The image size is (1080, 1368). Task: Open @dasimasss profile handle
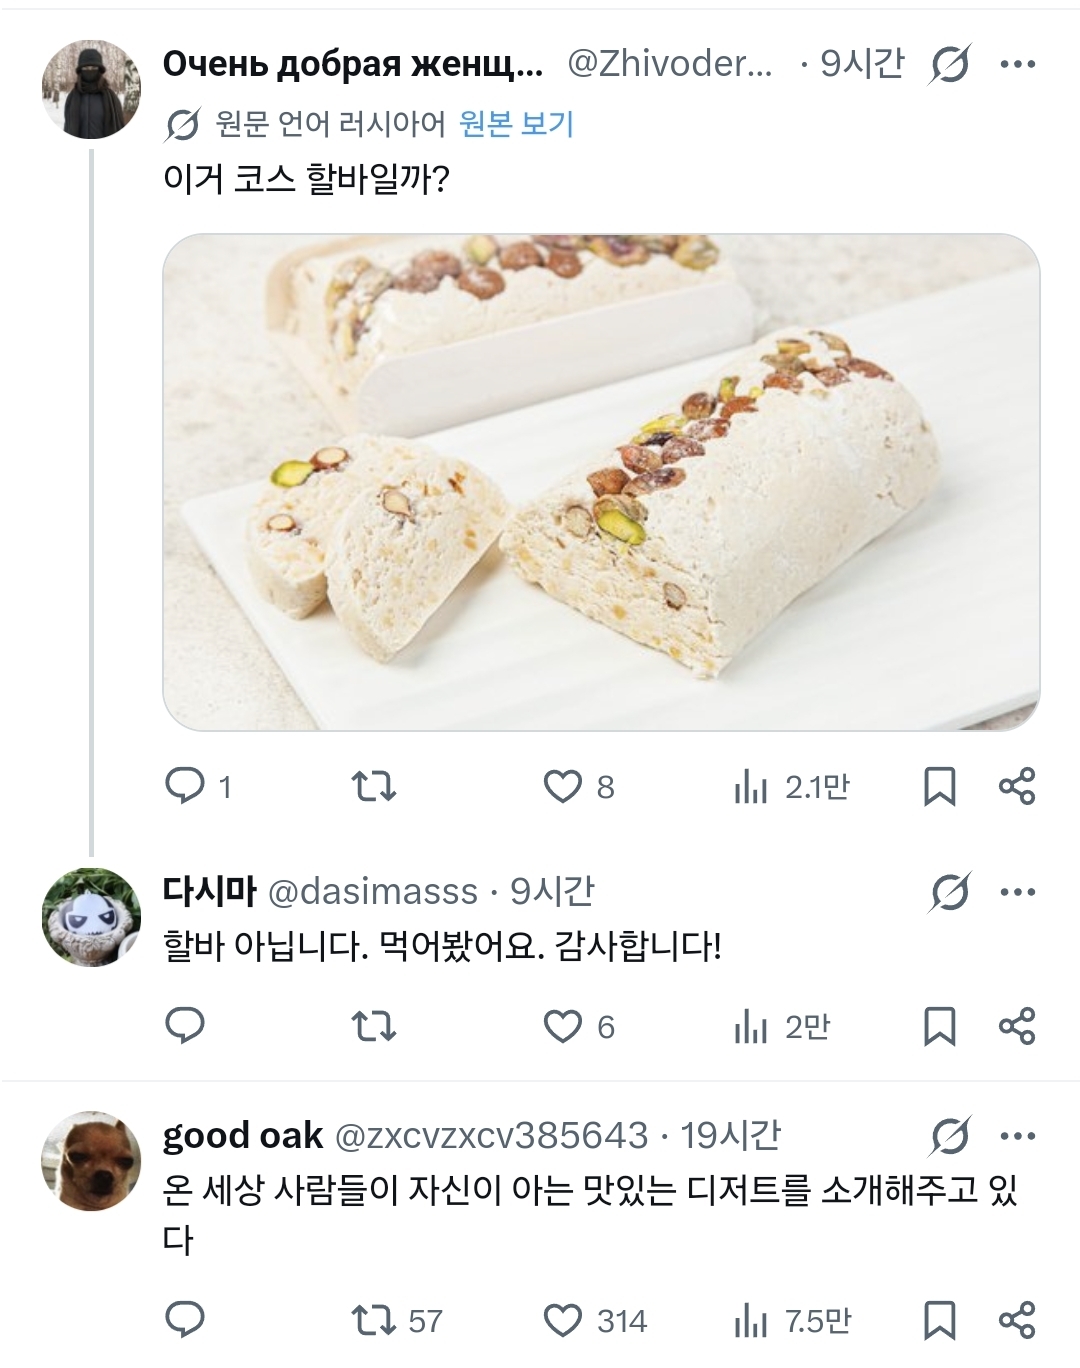point(373,891)
